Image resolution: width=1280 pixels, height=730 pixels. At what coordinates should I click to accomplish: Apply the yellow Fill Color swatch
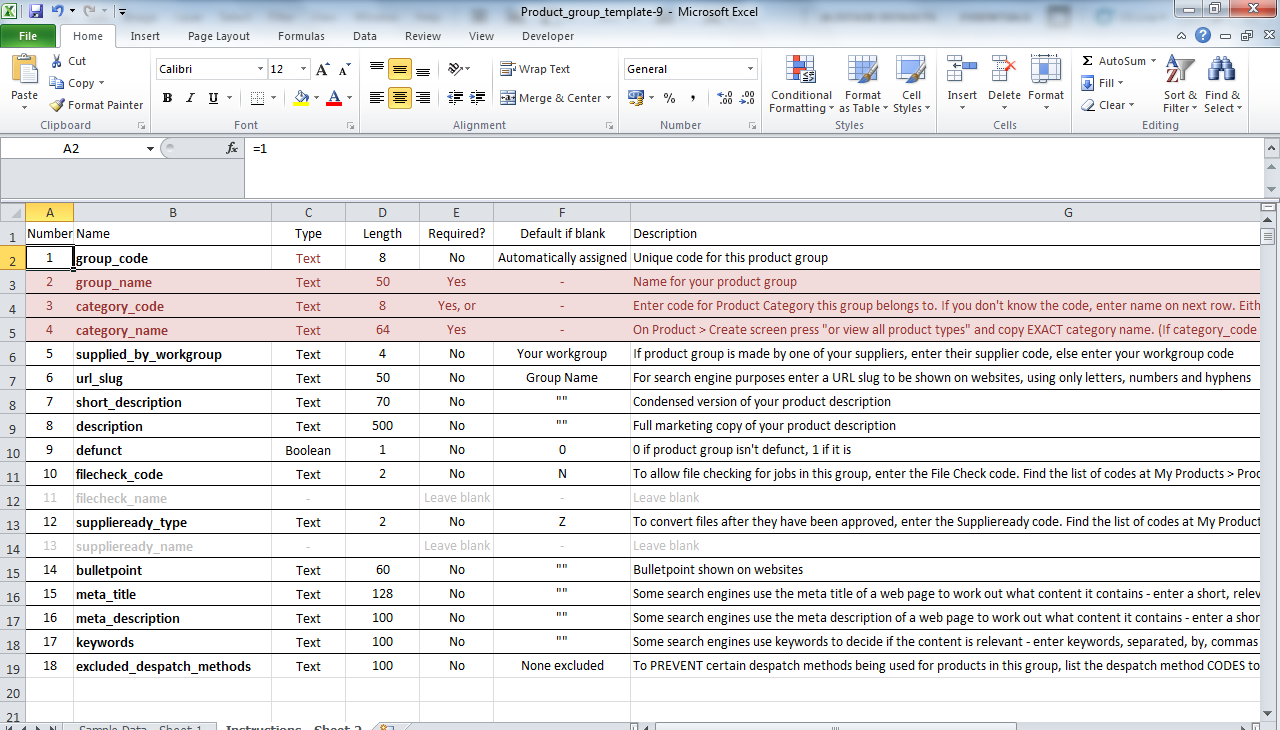point(301,98)
